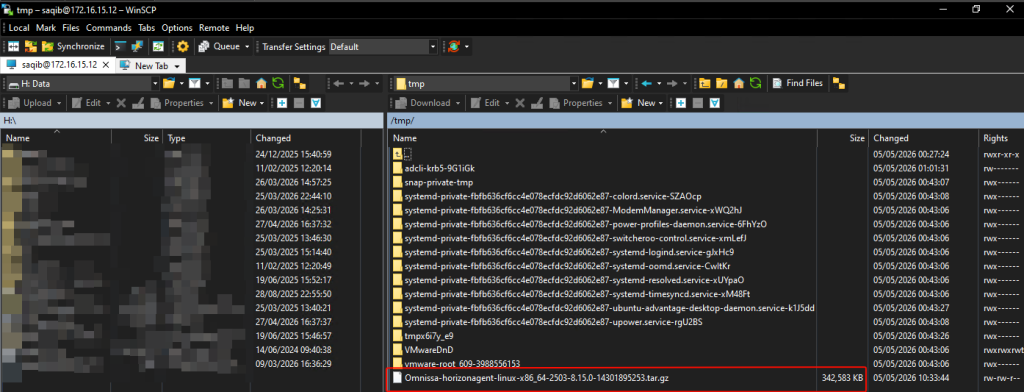Screen dimensions: 1024x392
Task: Click remote panel Open Directory folder icon
Action: (588, 84)
